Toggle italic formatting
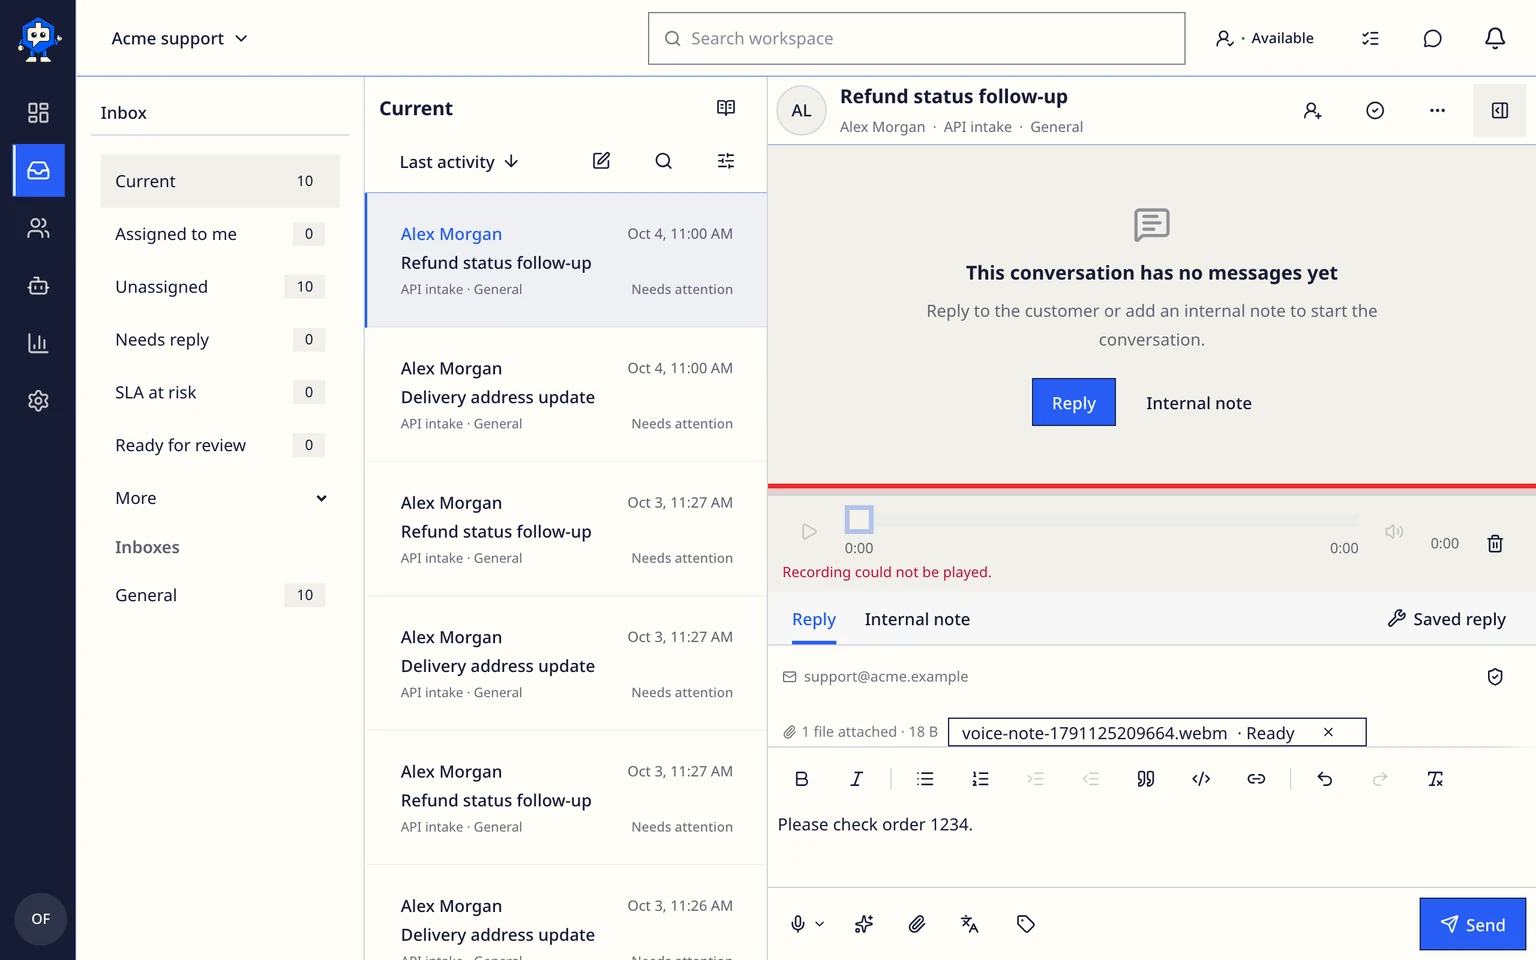 click(856, 779)
